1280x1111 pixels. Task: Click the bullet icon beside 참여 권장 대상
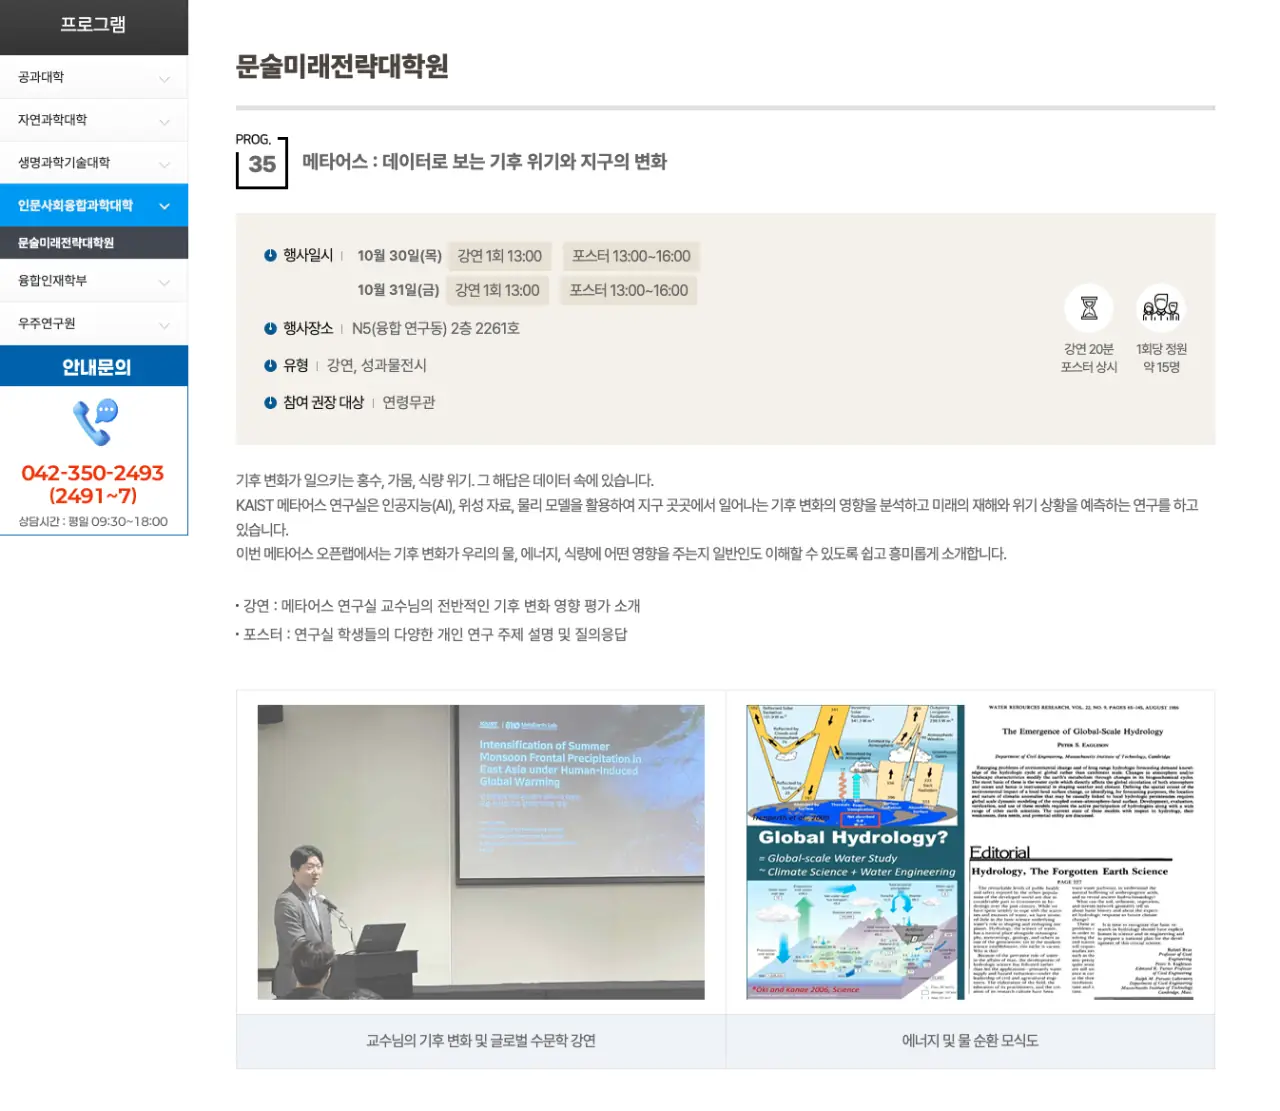pyautogui.click(x=270, y=403)
